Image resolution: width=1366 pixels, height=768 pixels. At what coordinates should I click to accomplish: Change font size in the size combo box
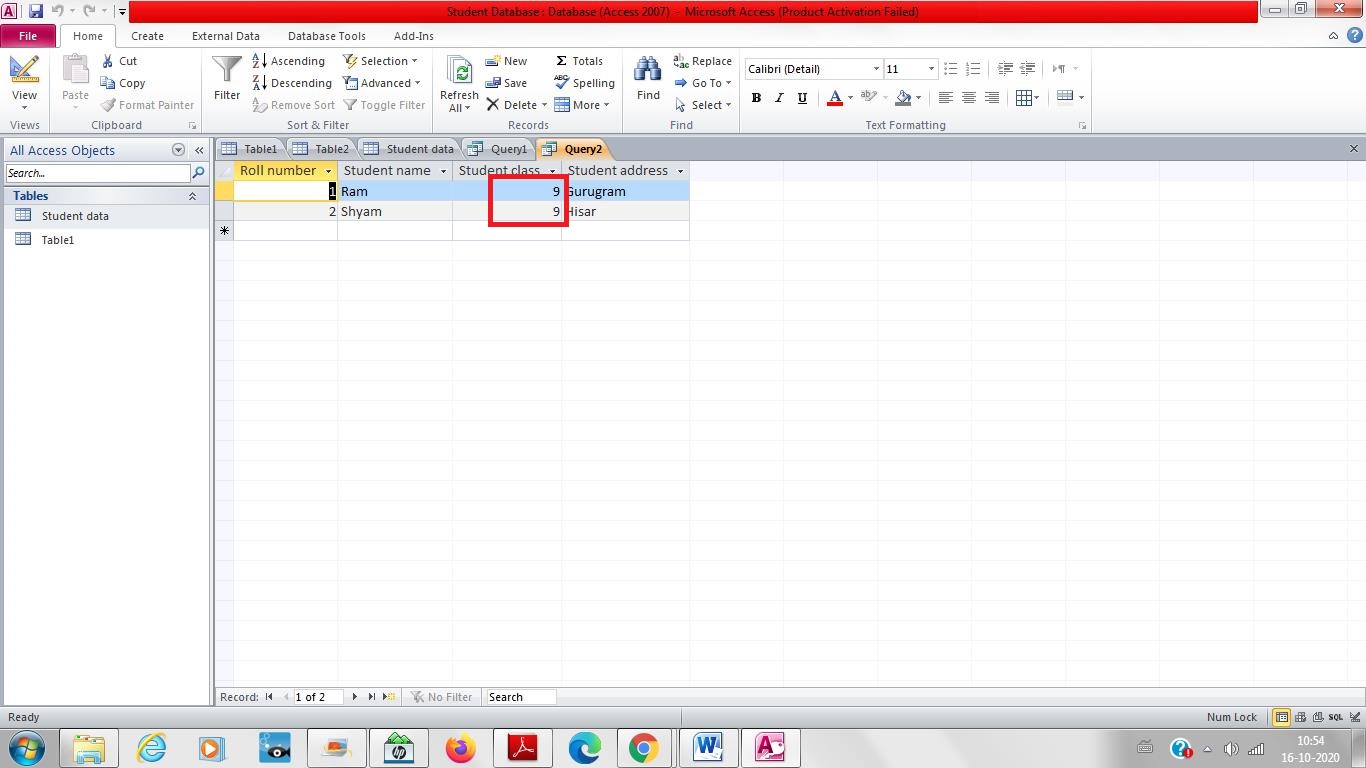[903, 69]
